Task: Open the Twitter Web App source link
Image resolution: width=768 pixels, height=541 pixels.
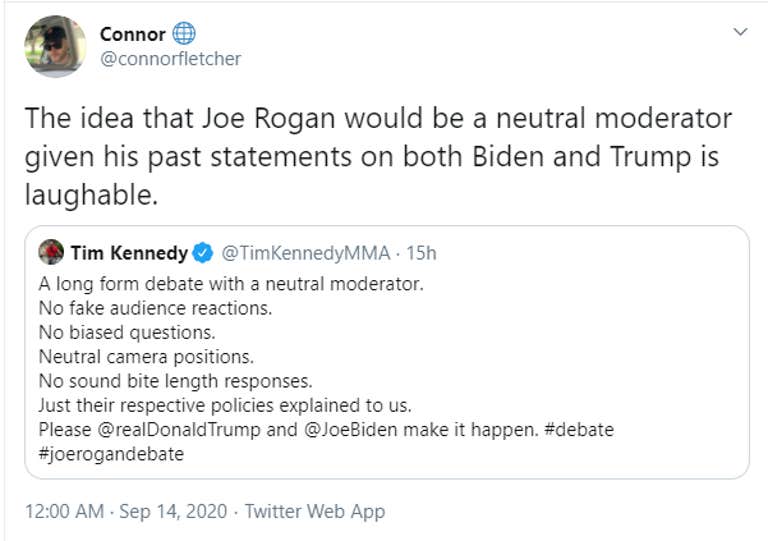Action: (x=314, y=511)
